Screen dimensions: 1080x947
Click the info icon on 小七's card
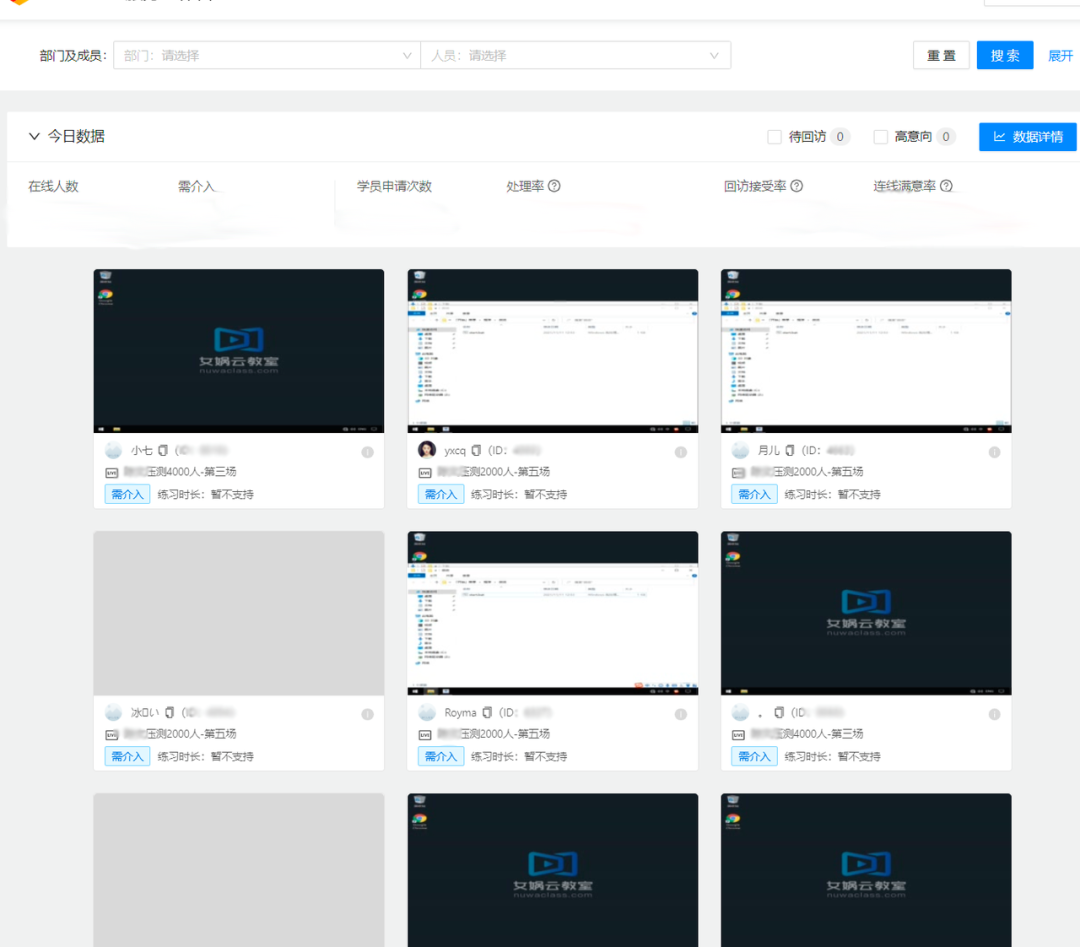pos(368,452)
